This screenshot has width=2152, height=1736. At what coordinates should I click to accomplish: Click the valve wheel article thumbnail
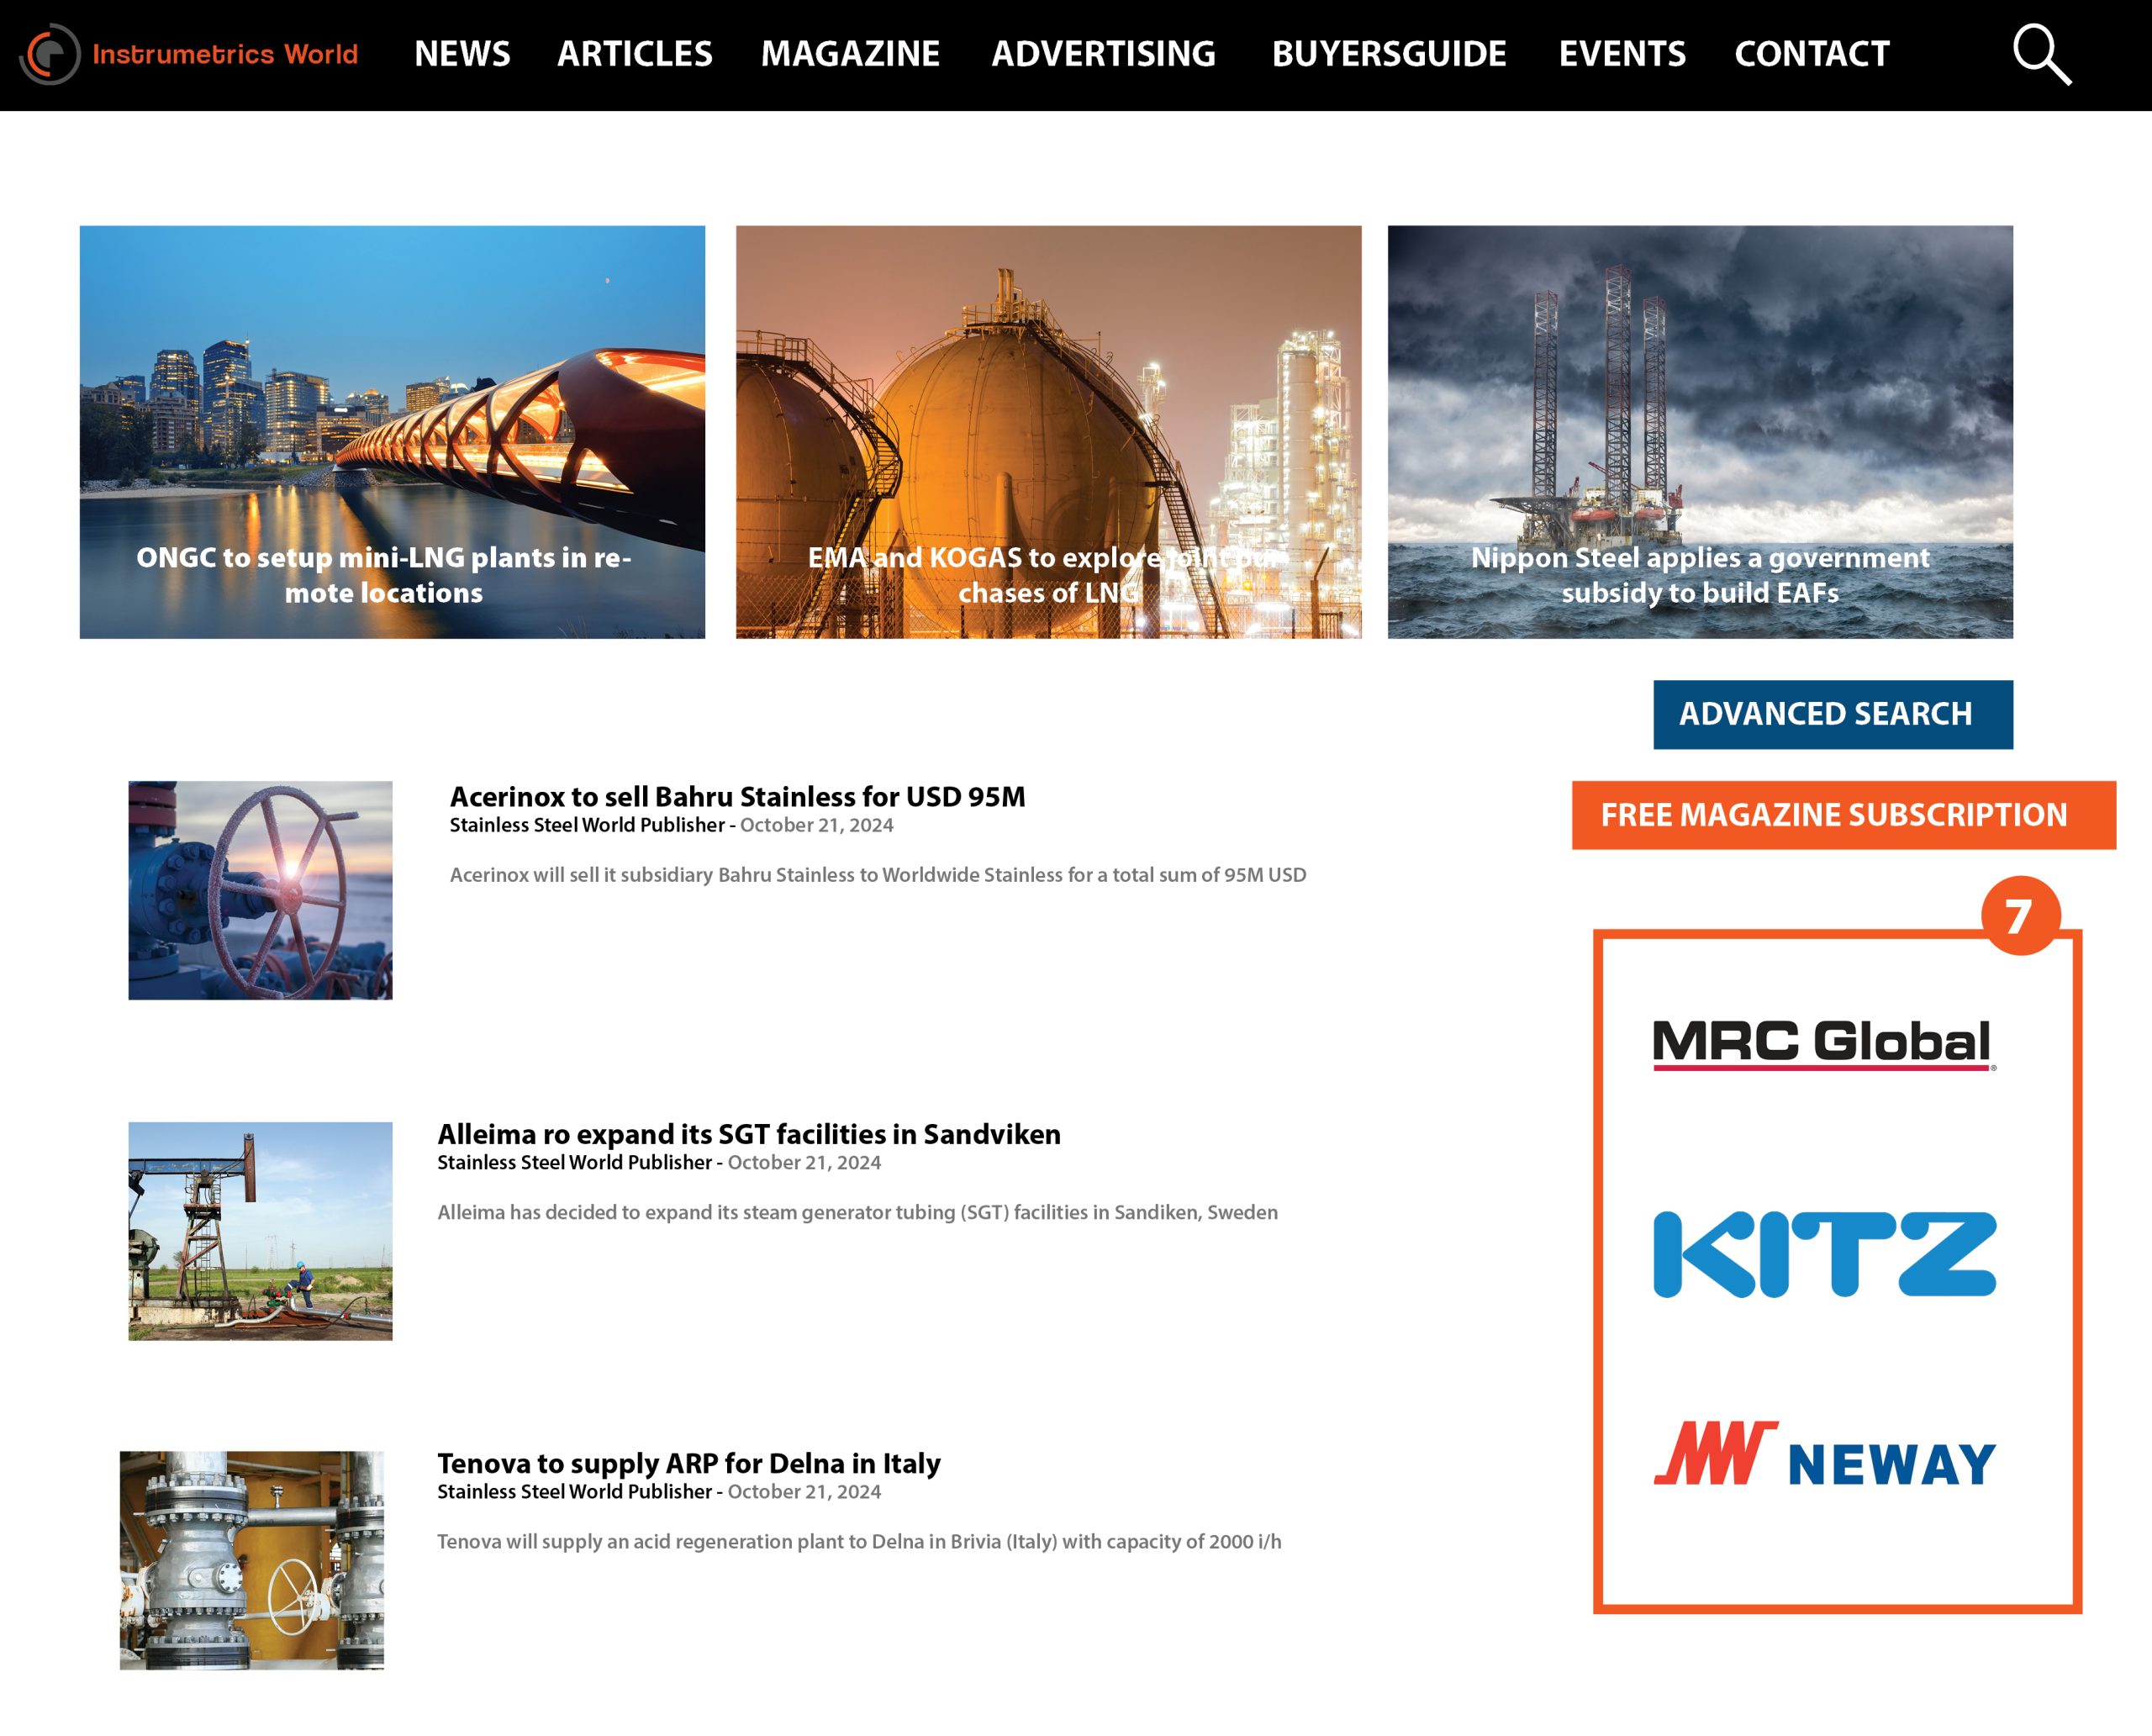260,890
